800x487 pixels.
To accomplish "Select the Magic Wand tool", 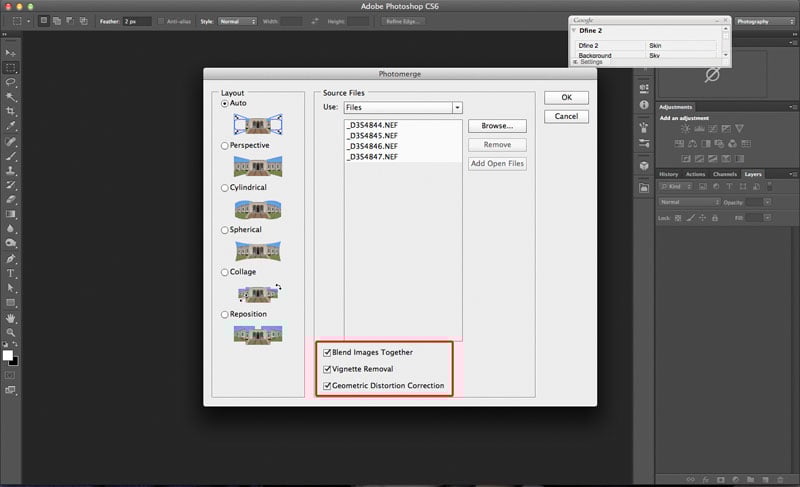I will point(10,97).
